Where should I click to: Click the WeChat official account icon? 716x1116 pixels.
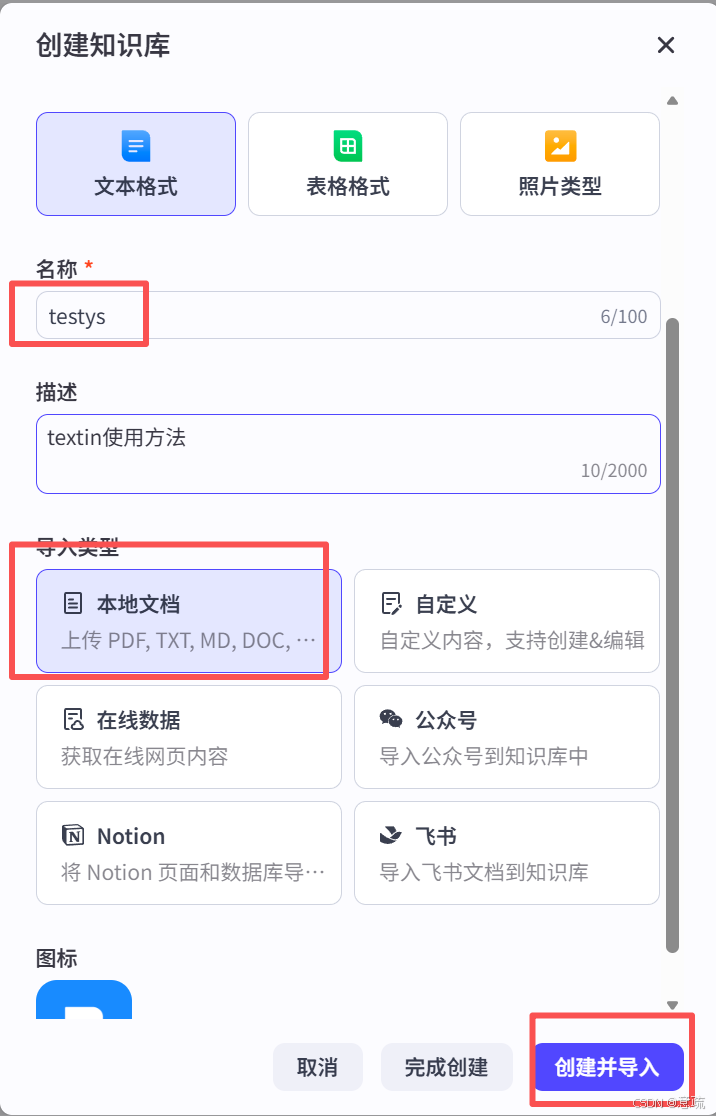[x=392, y=720]
